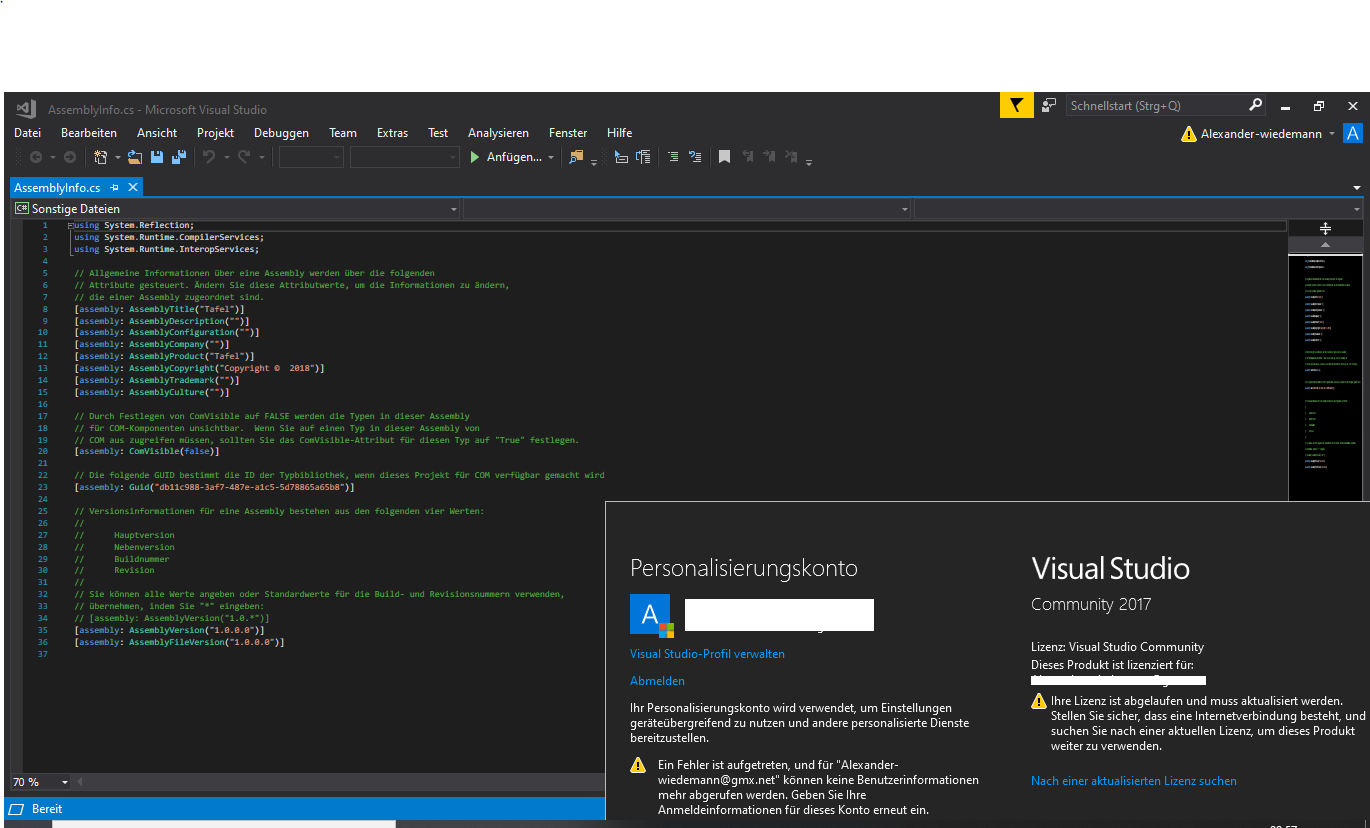The width and height of the screenshot is (1370, 828).
Task: Click the send feedback person icon
Action: pyautogui.click(x=1048, y=105)
